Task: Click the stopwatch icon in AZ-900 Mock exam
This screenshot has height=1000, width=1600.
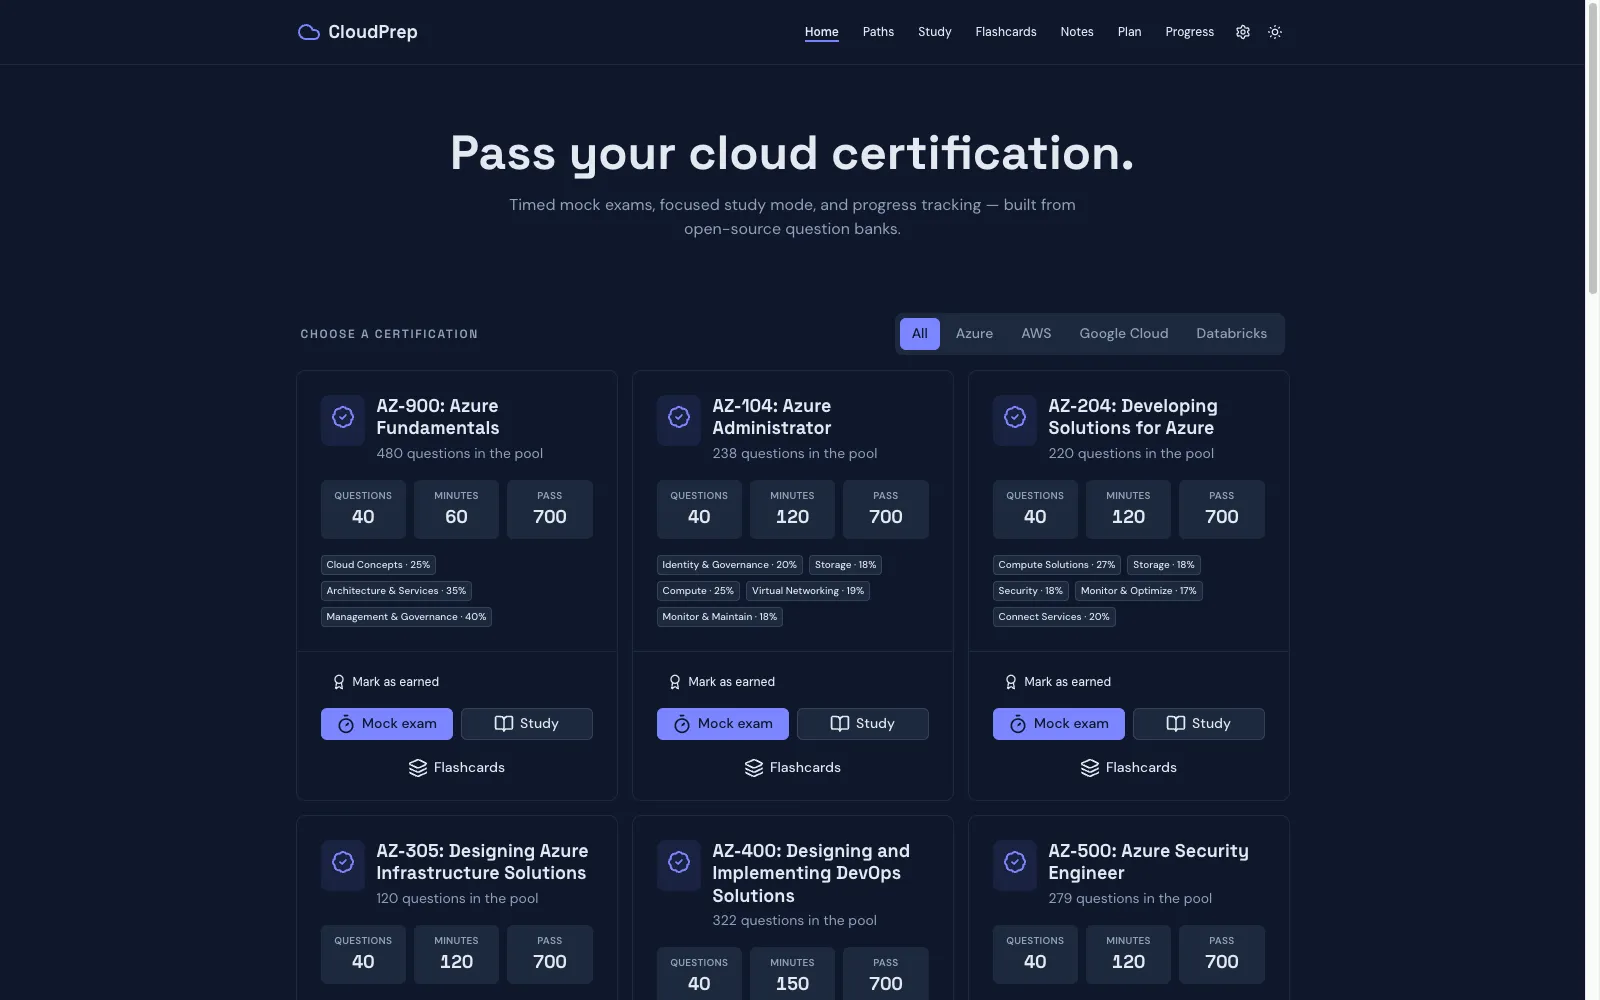Action: pyautogui.click(x=346, y=724)
